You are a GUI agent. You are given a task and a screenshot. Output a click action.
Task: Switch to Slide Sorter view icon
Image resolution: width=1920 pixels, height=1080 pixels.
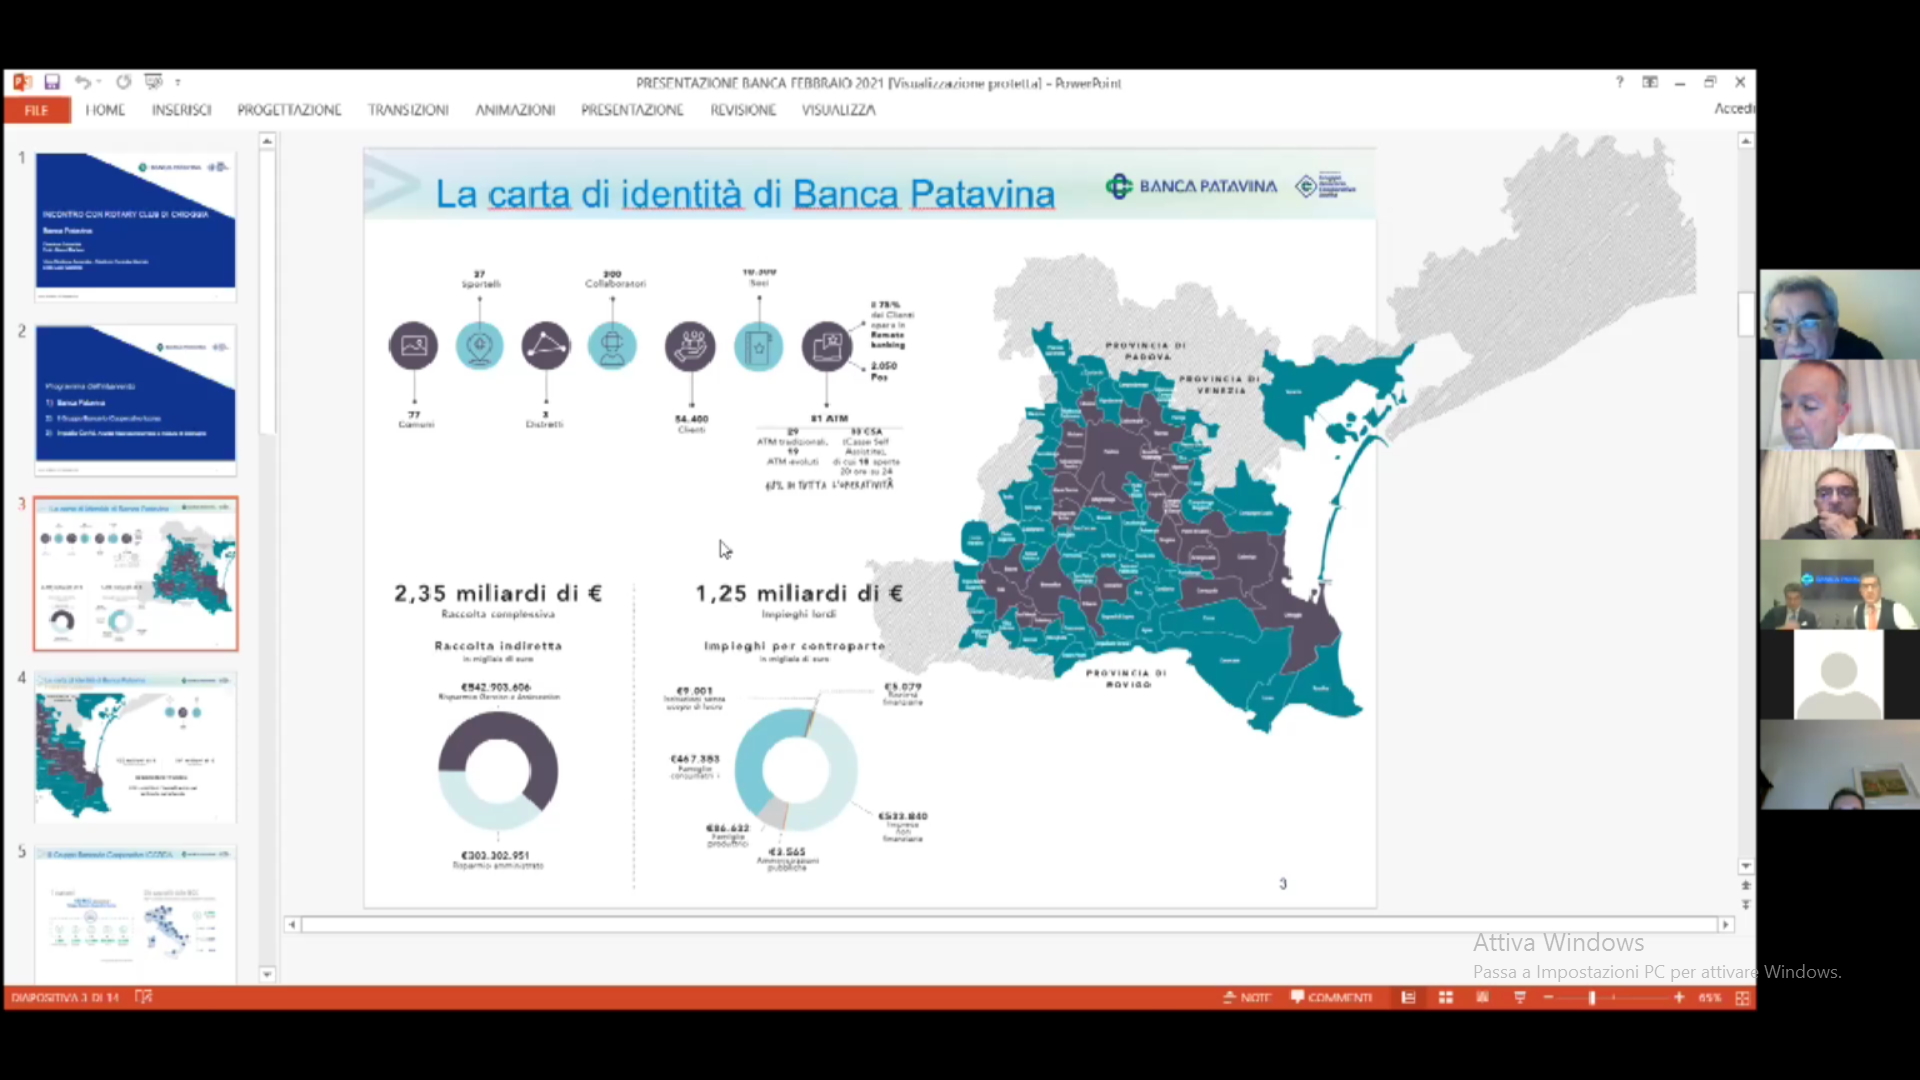[x=1446, y=998]
